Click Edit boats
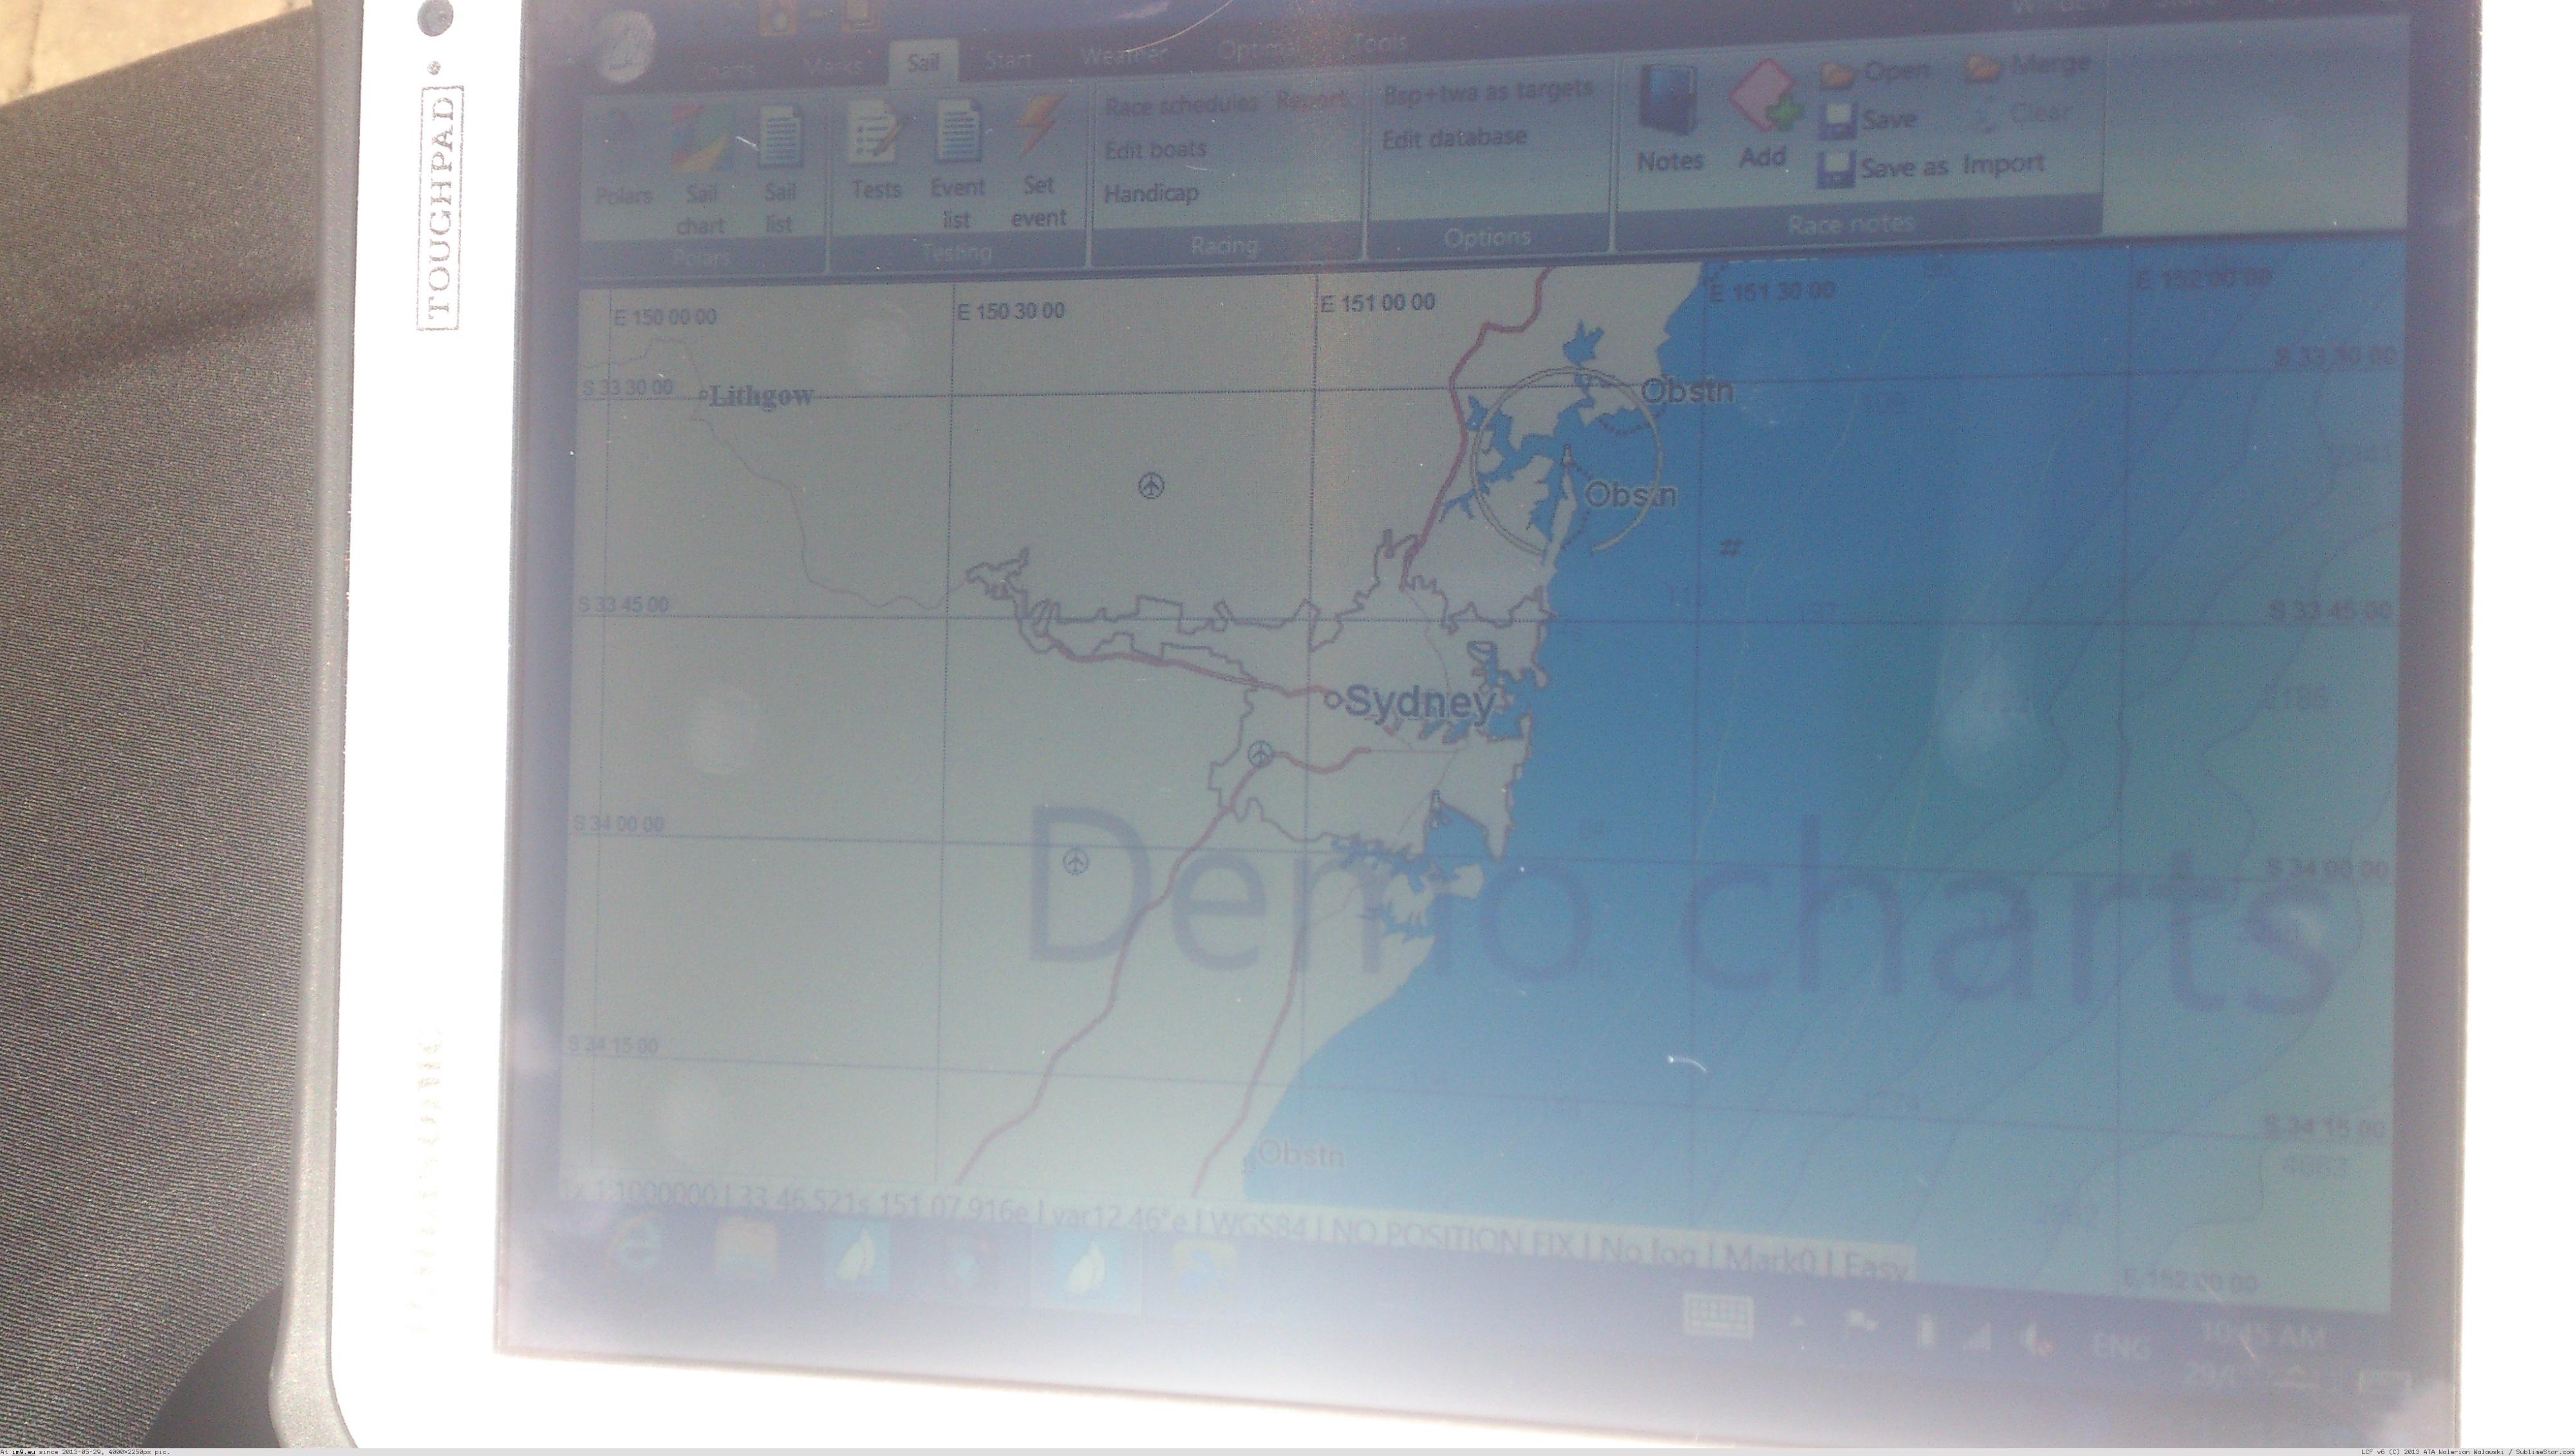This screenshot has height=1456, width=2575. pyautogui.click(x=1155, y=150)
